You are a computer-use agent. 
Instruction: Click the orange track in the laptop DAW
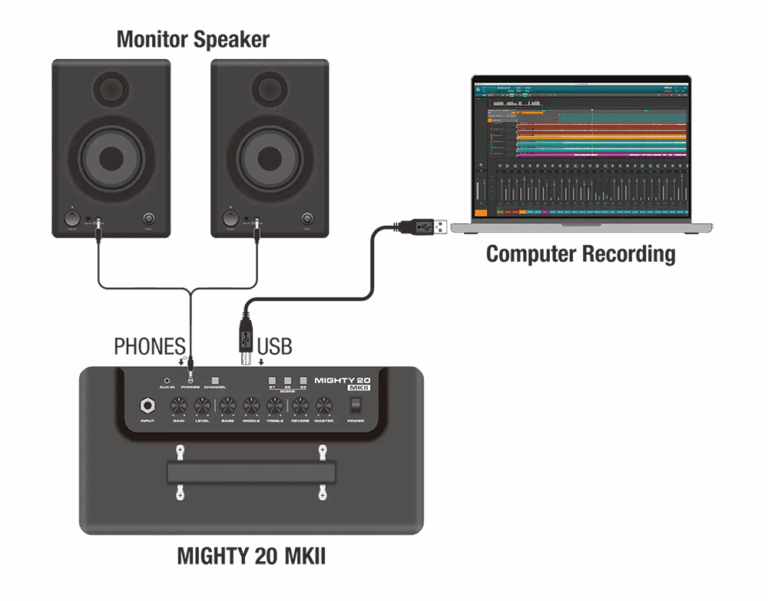click(x=601, y=136)
